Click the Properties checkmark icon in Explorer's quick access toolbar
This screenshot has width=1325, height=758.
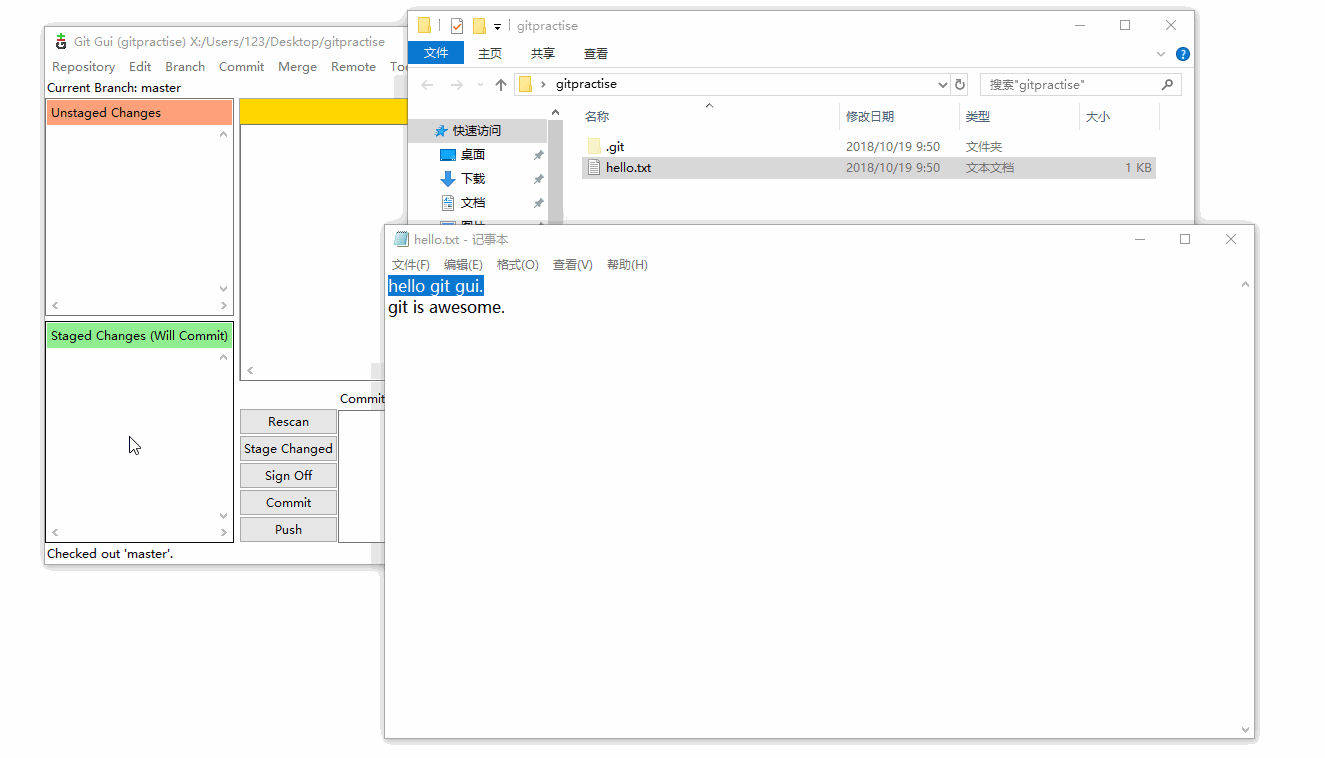tap(457, 26)
